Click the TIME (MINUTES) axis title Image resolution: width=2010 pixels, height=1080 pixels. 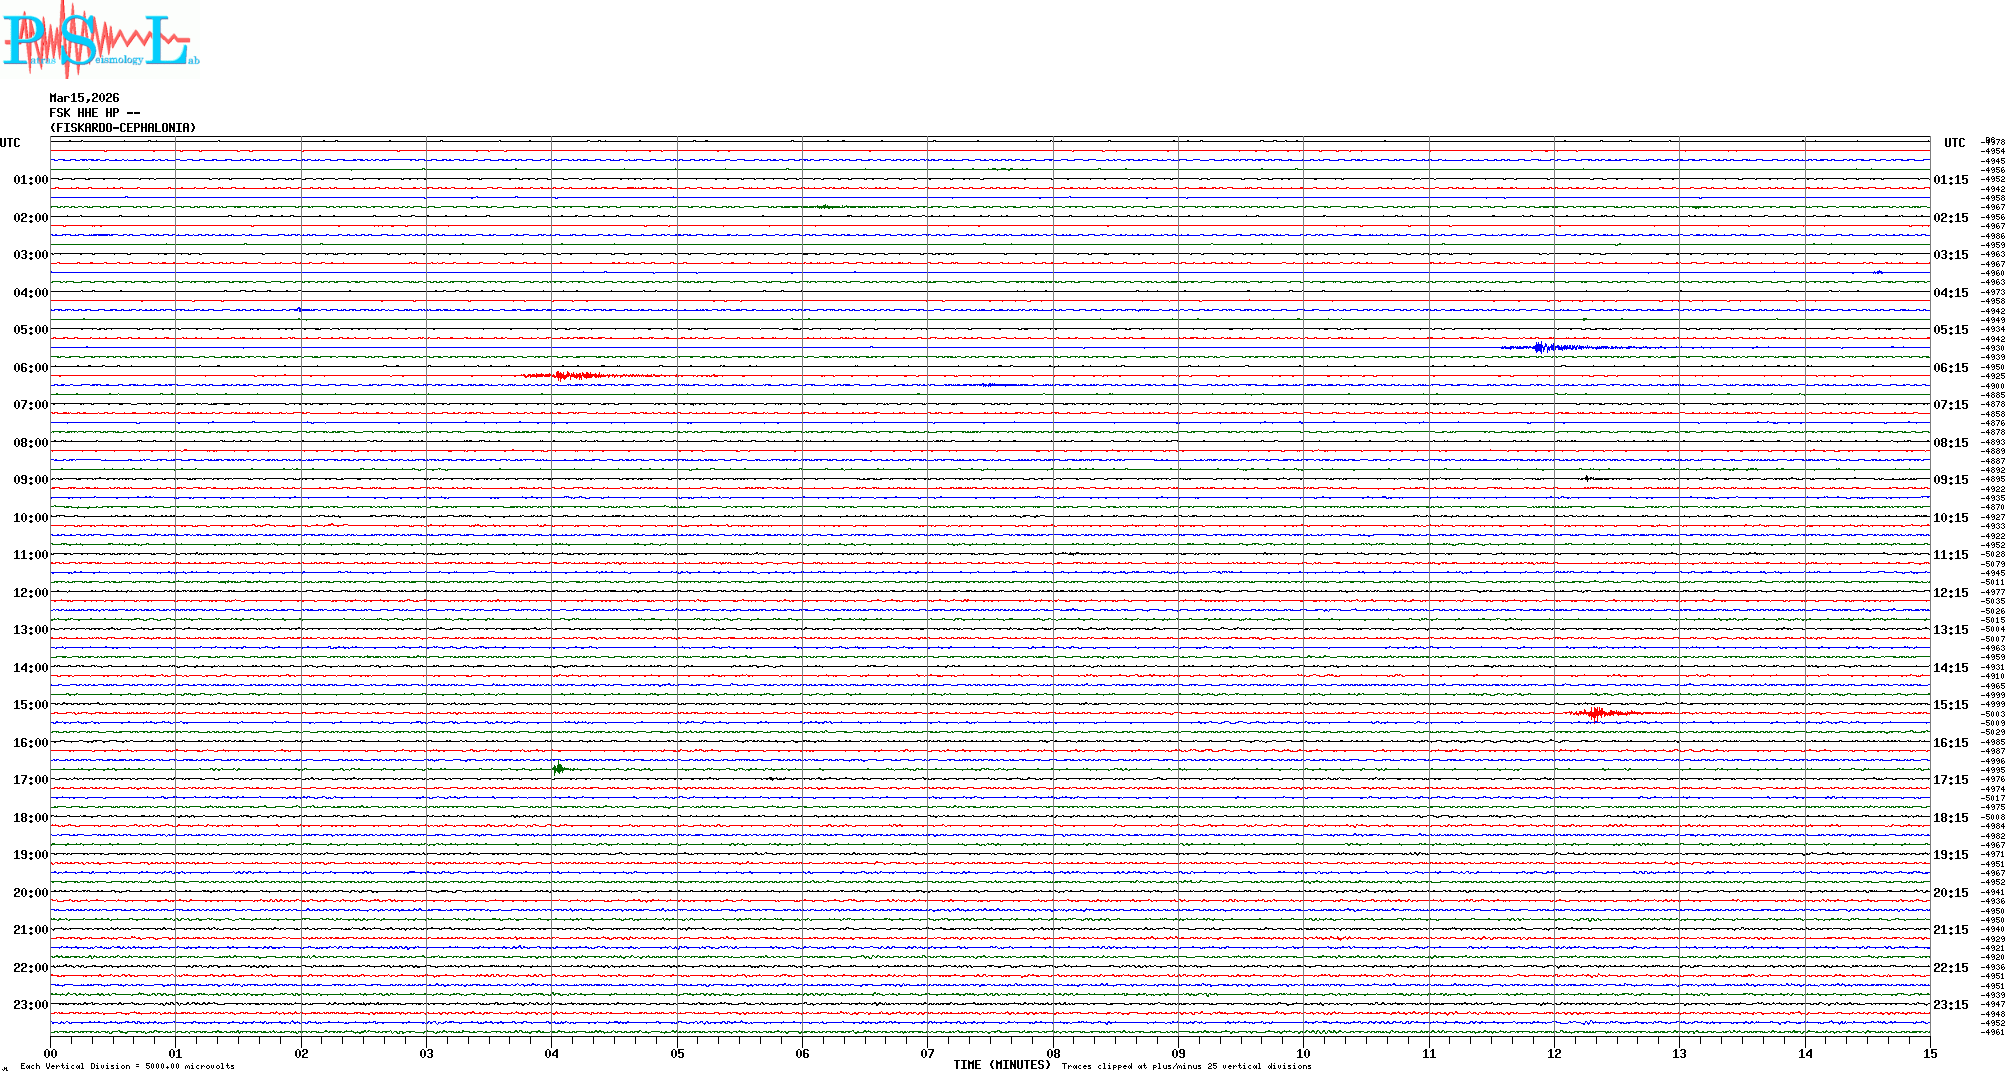(x=1002, y=1065)
